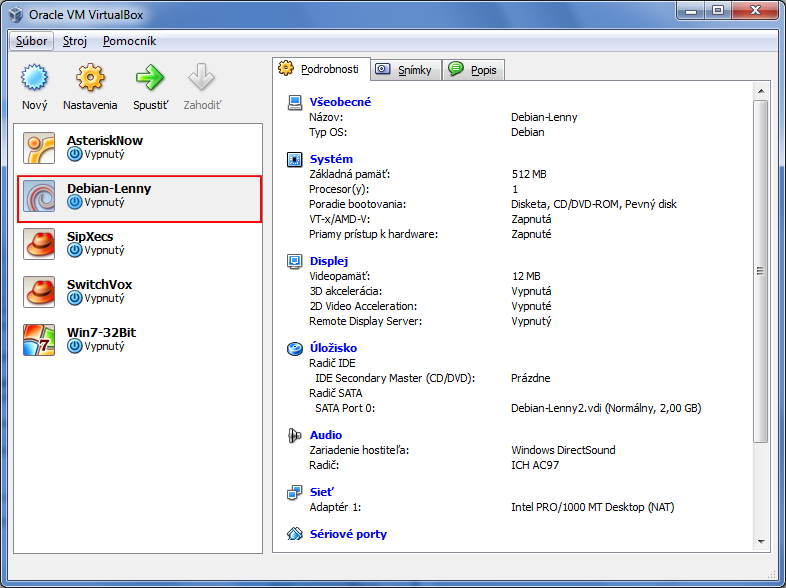Click the Všeobecné section computer icon
This screenshot has width=786, height=588.
pyautogui.click(x=295, y=102)
